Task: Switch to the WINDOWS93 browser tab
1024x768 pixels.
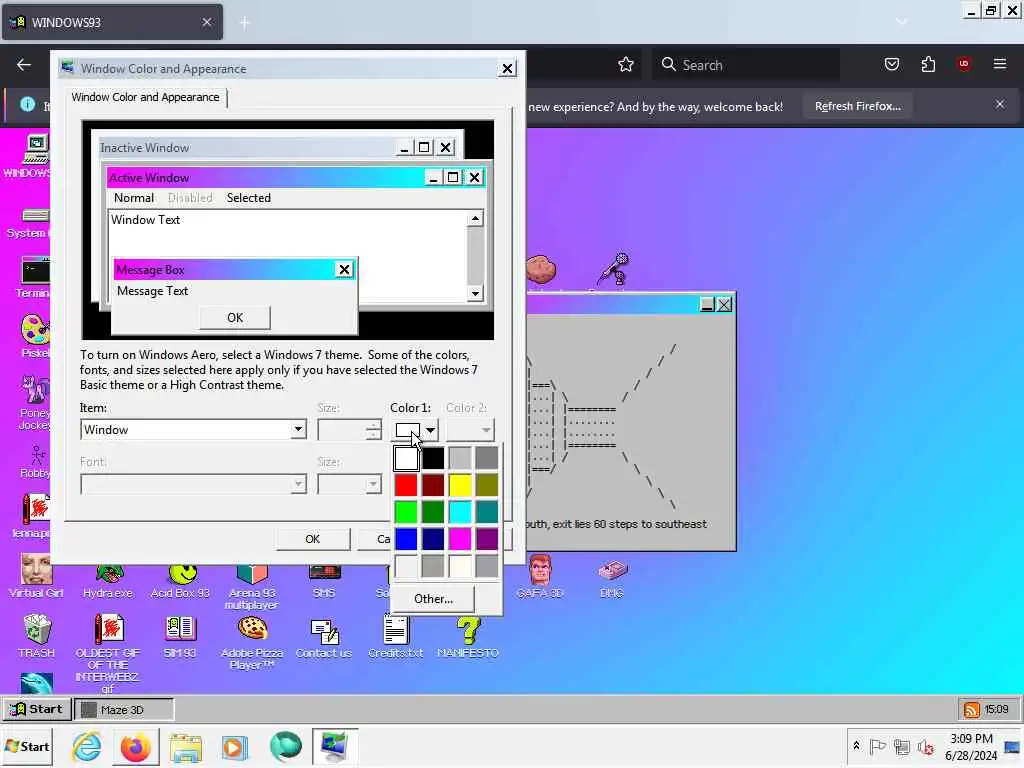Action: [112, 22]
